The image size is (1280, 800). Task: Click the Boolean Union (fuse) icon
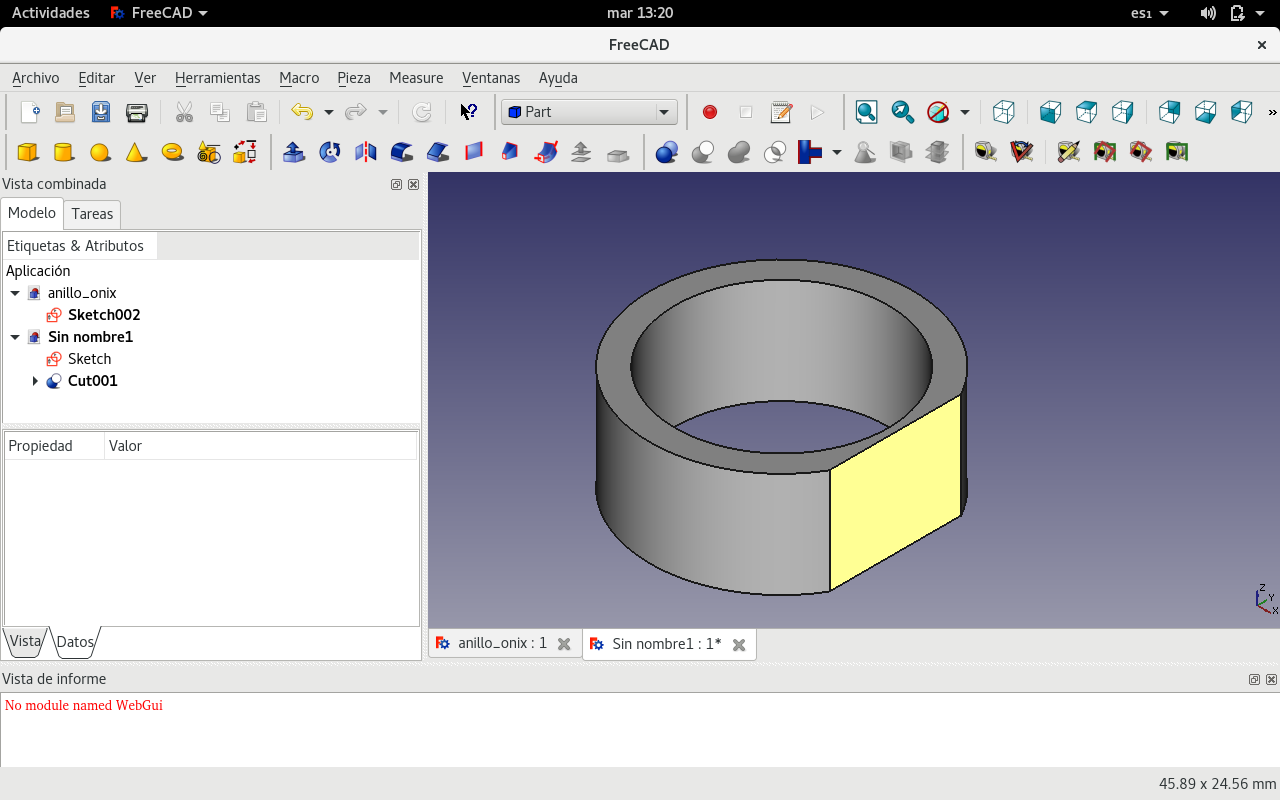pos(739,152)
